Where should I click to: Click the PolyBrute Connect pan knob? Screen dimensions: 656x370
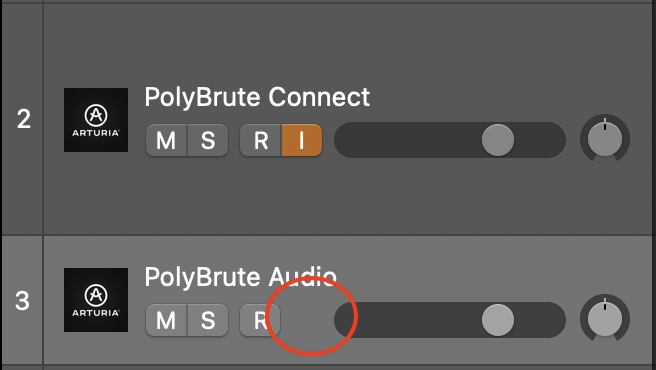pyautogui.click(x=605, y=139)
